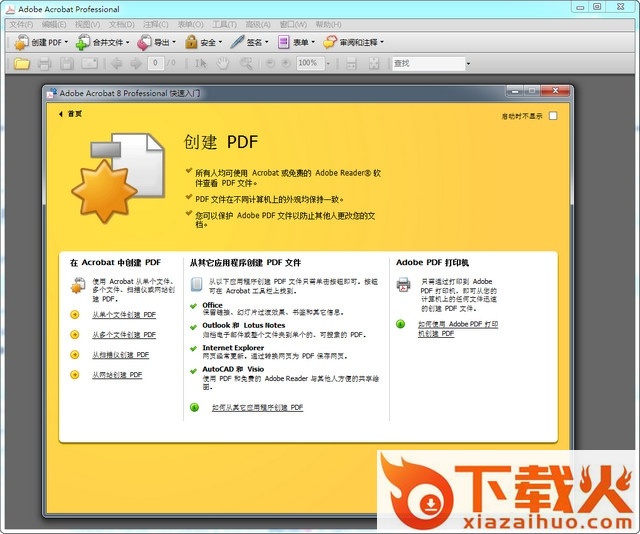Click the Office text entry

point(212,305)
